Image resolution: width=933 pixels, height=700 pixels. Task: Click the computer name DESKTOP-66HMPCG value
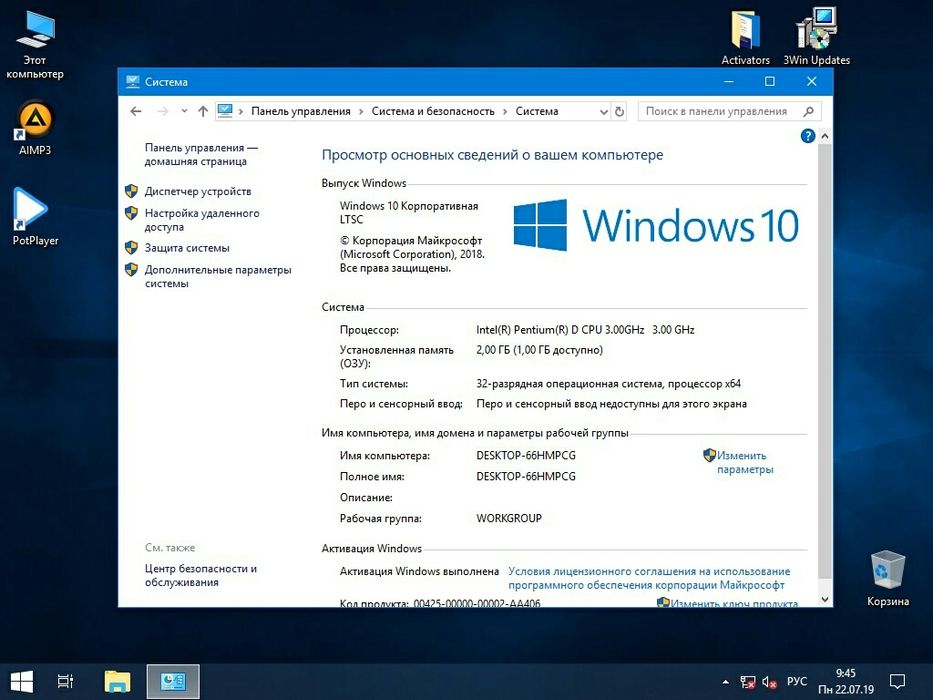(526, 456)
